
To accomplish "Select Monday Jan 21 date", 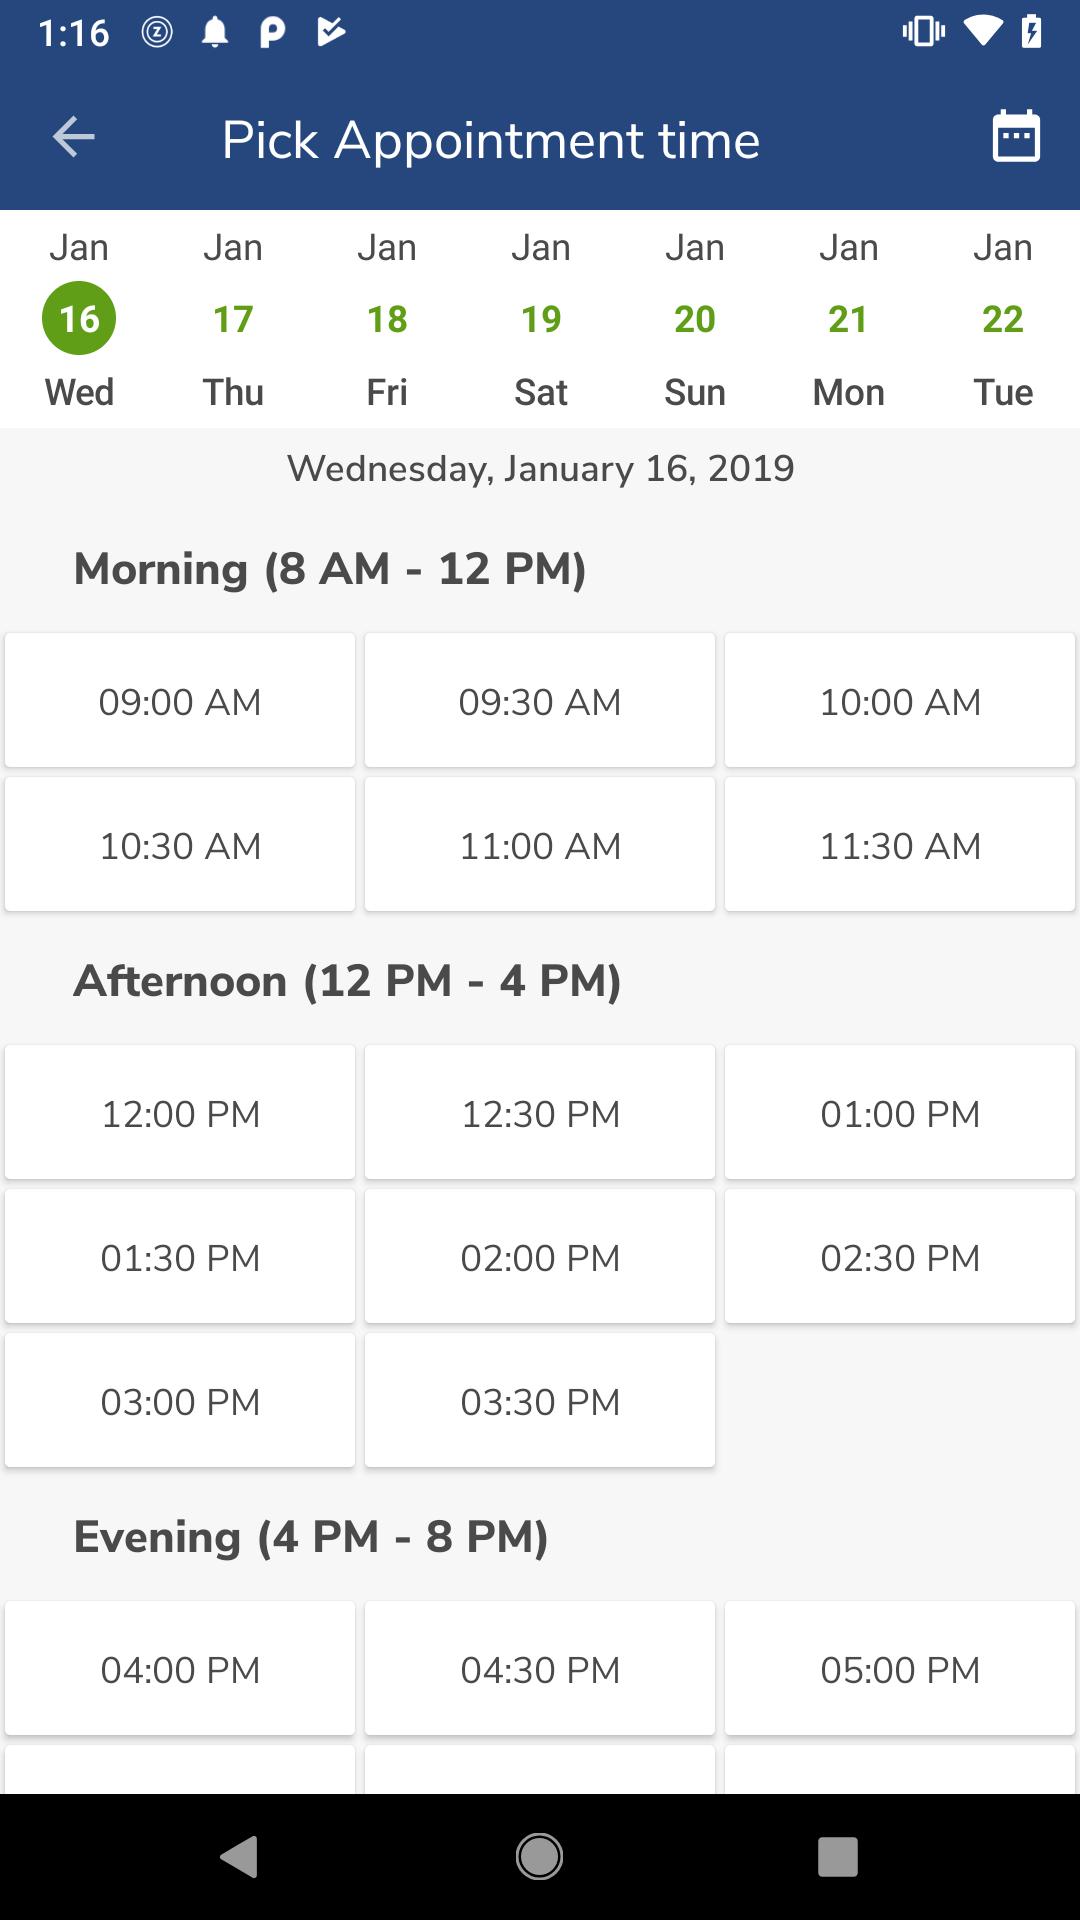I will pos(849,319).
